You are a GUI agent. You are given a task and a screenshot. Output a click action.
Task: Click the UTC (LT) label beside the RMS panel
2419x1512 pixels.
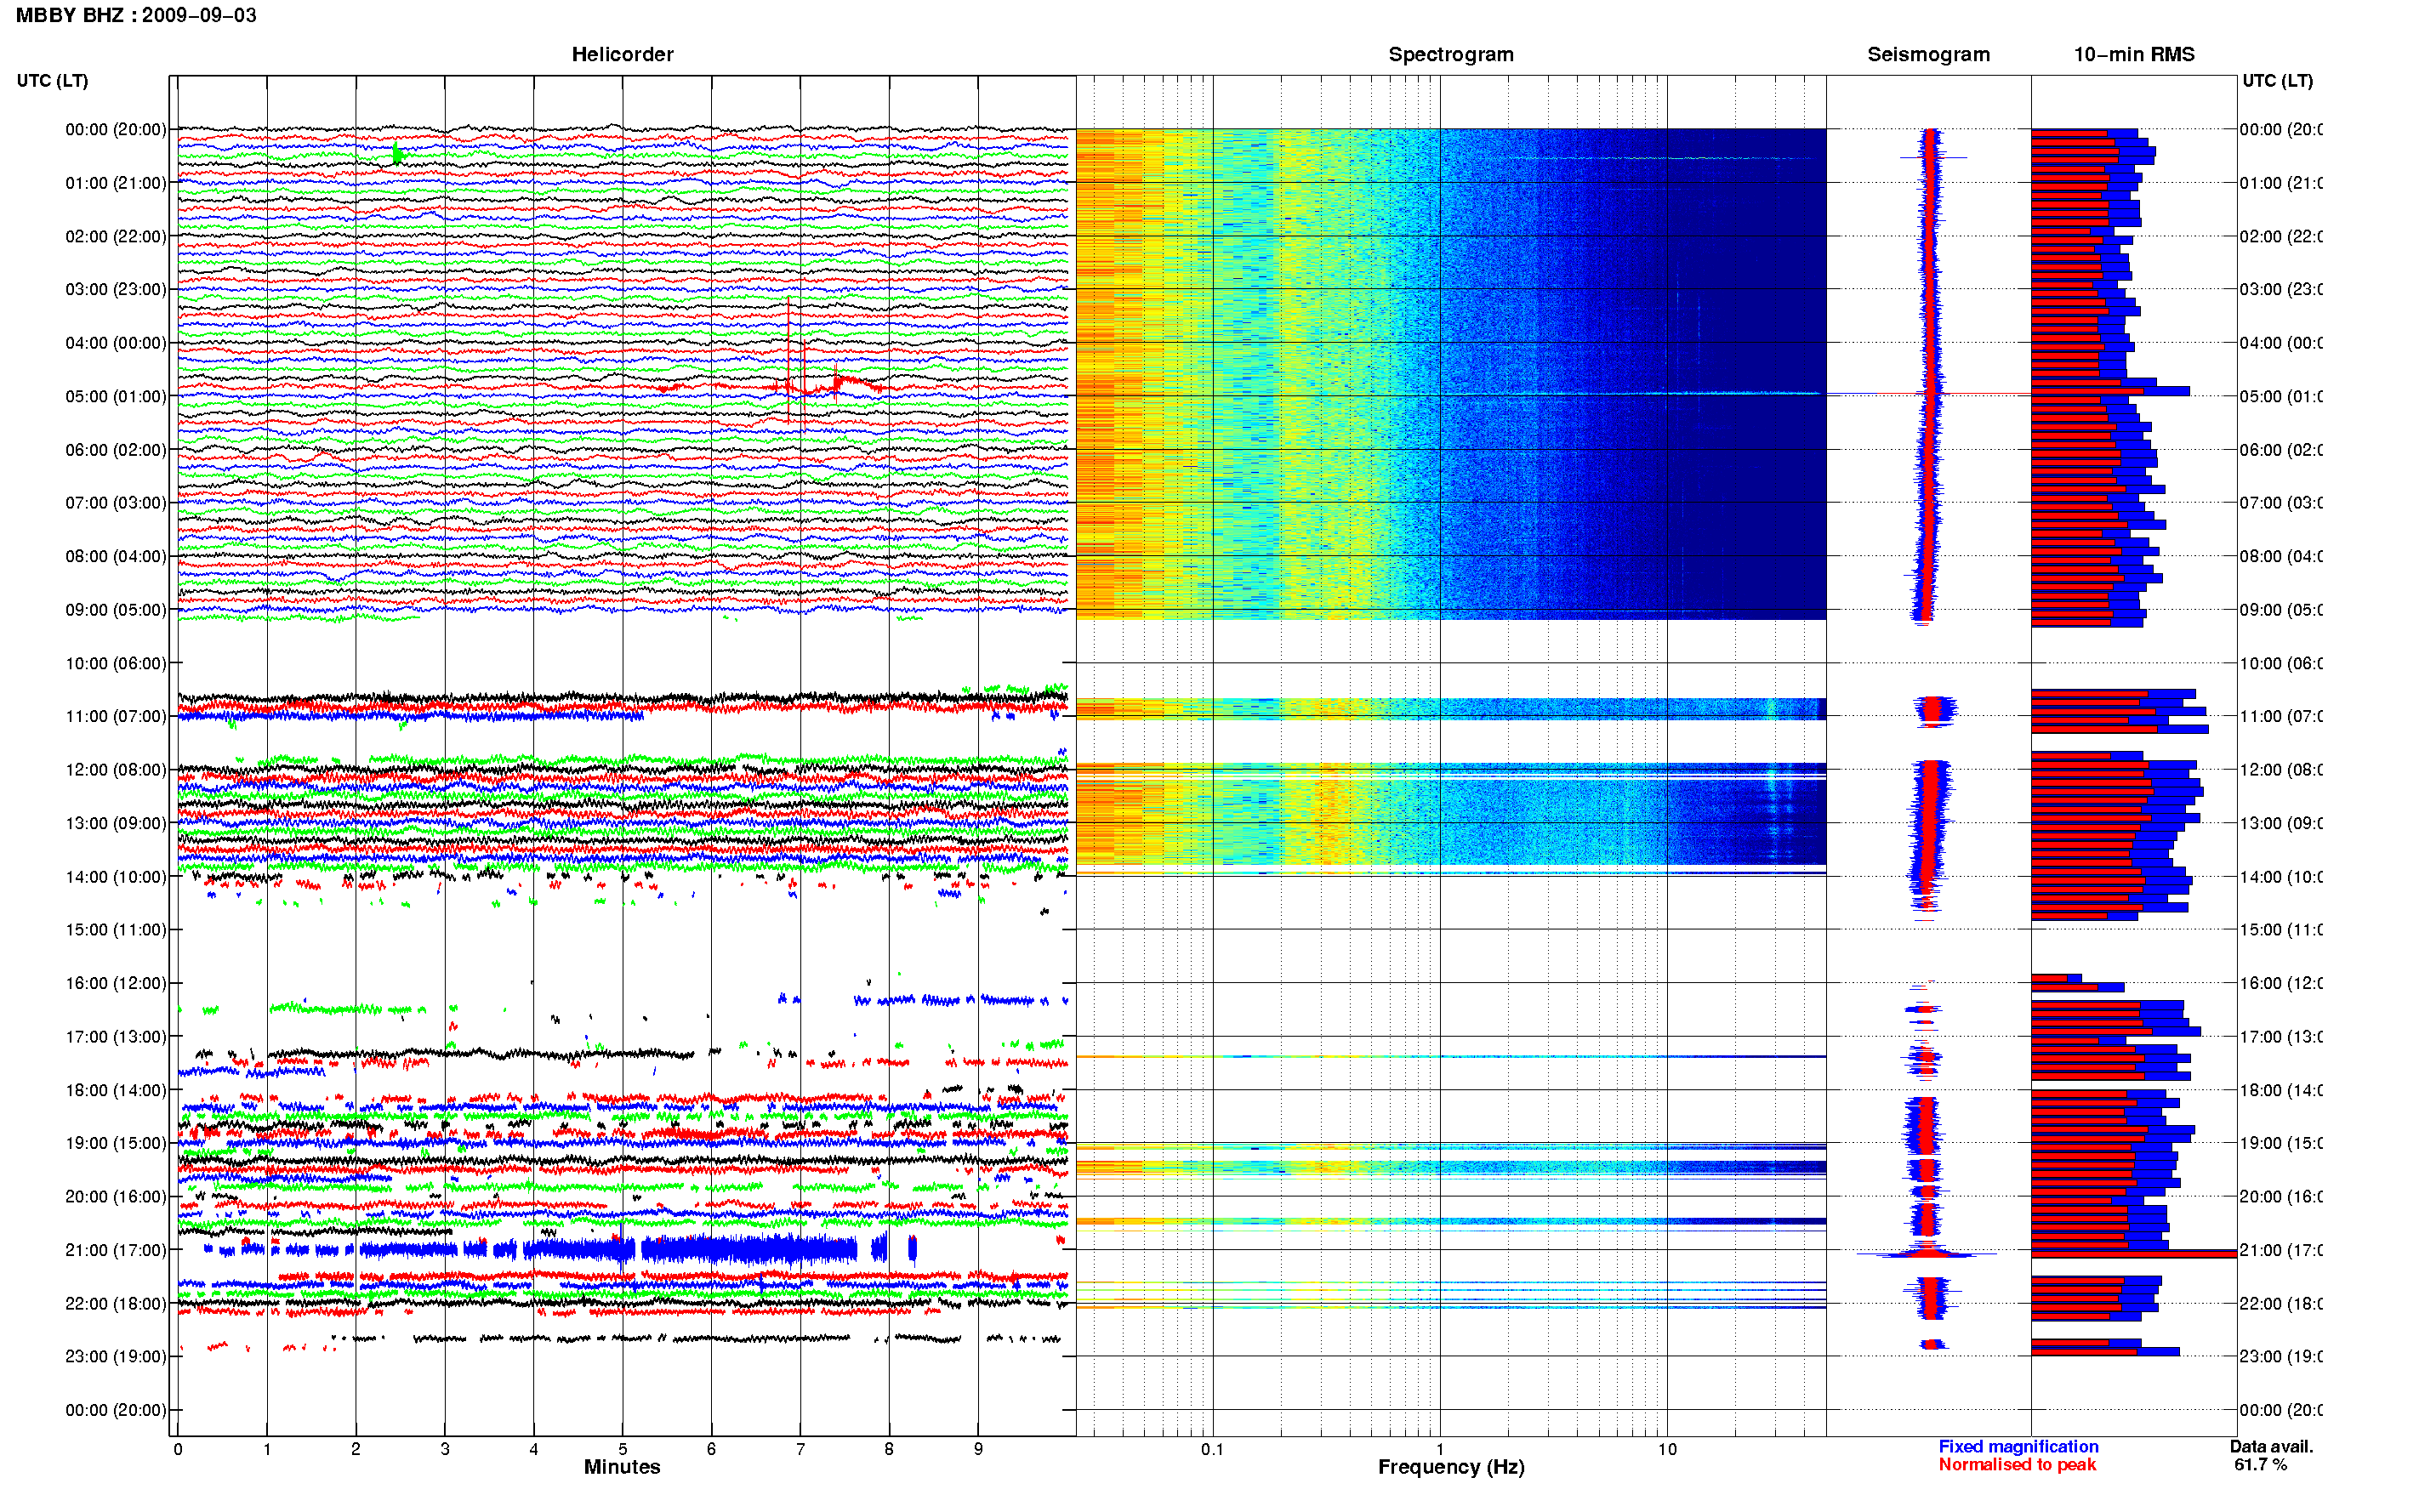[2277, 81]
